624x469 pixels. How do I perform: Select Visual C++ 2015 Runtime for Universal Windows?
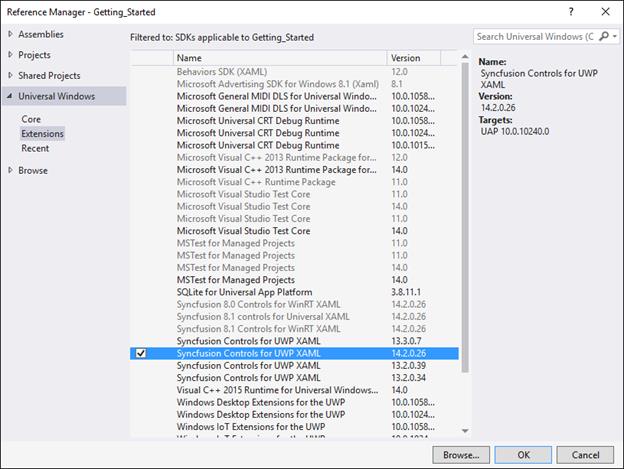pos(294,390)
